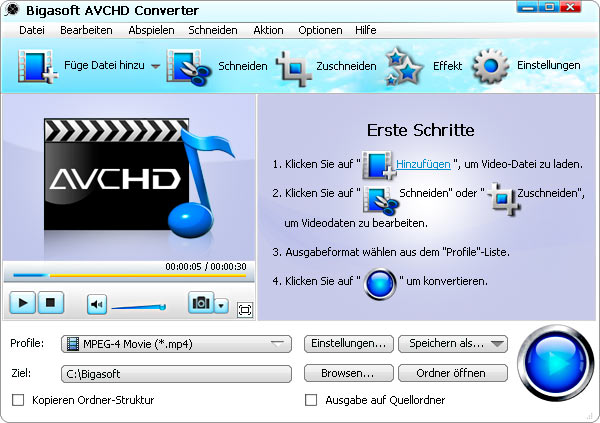The image size is (600, 423).
Task: Click the app icon in title bar
Action: click(x=12, y=10)
